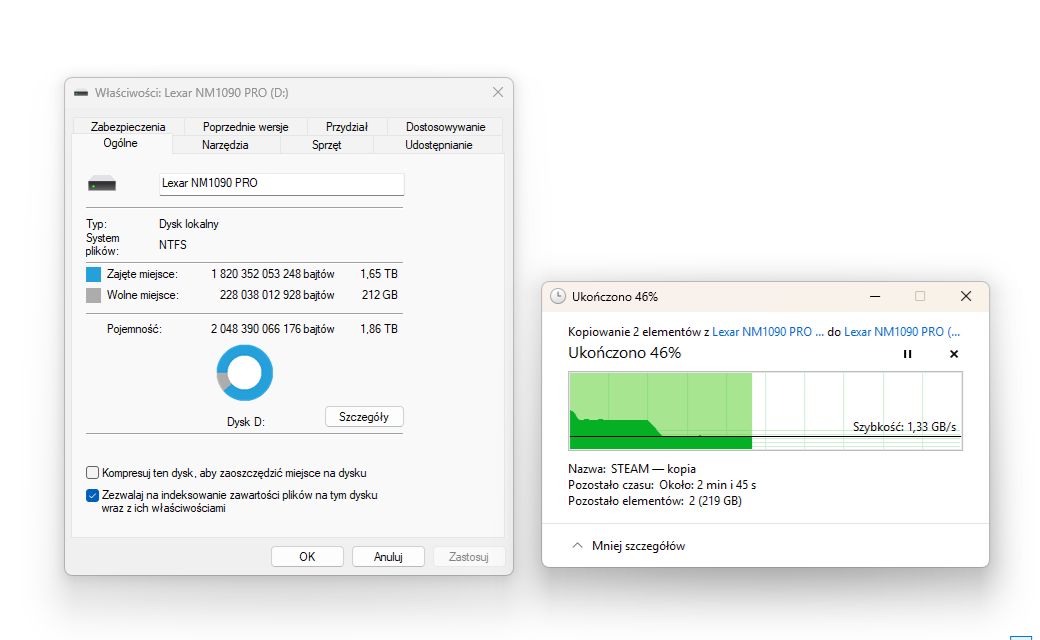
Task: Click the text 'Szybkość: 1,33 GB/s'
Action: (x=905, y=427)
